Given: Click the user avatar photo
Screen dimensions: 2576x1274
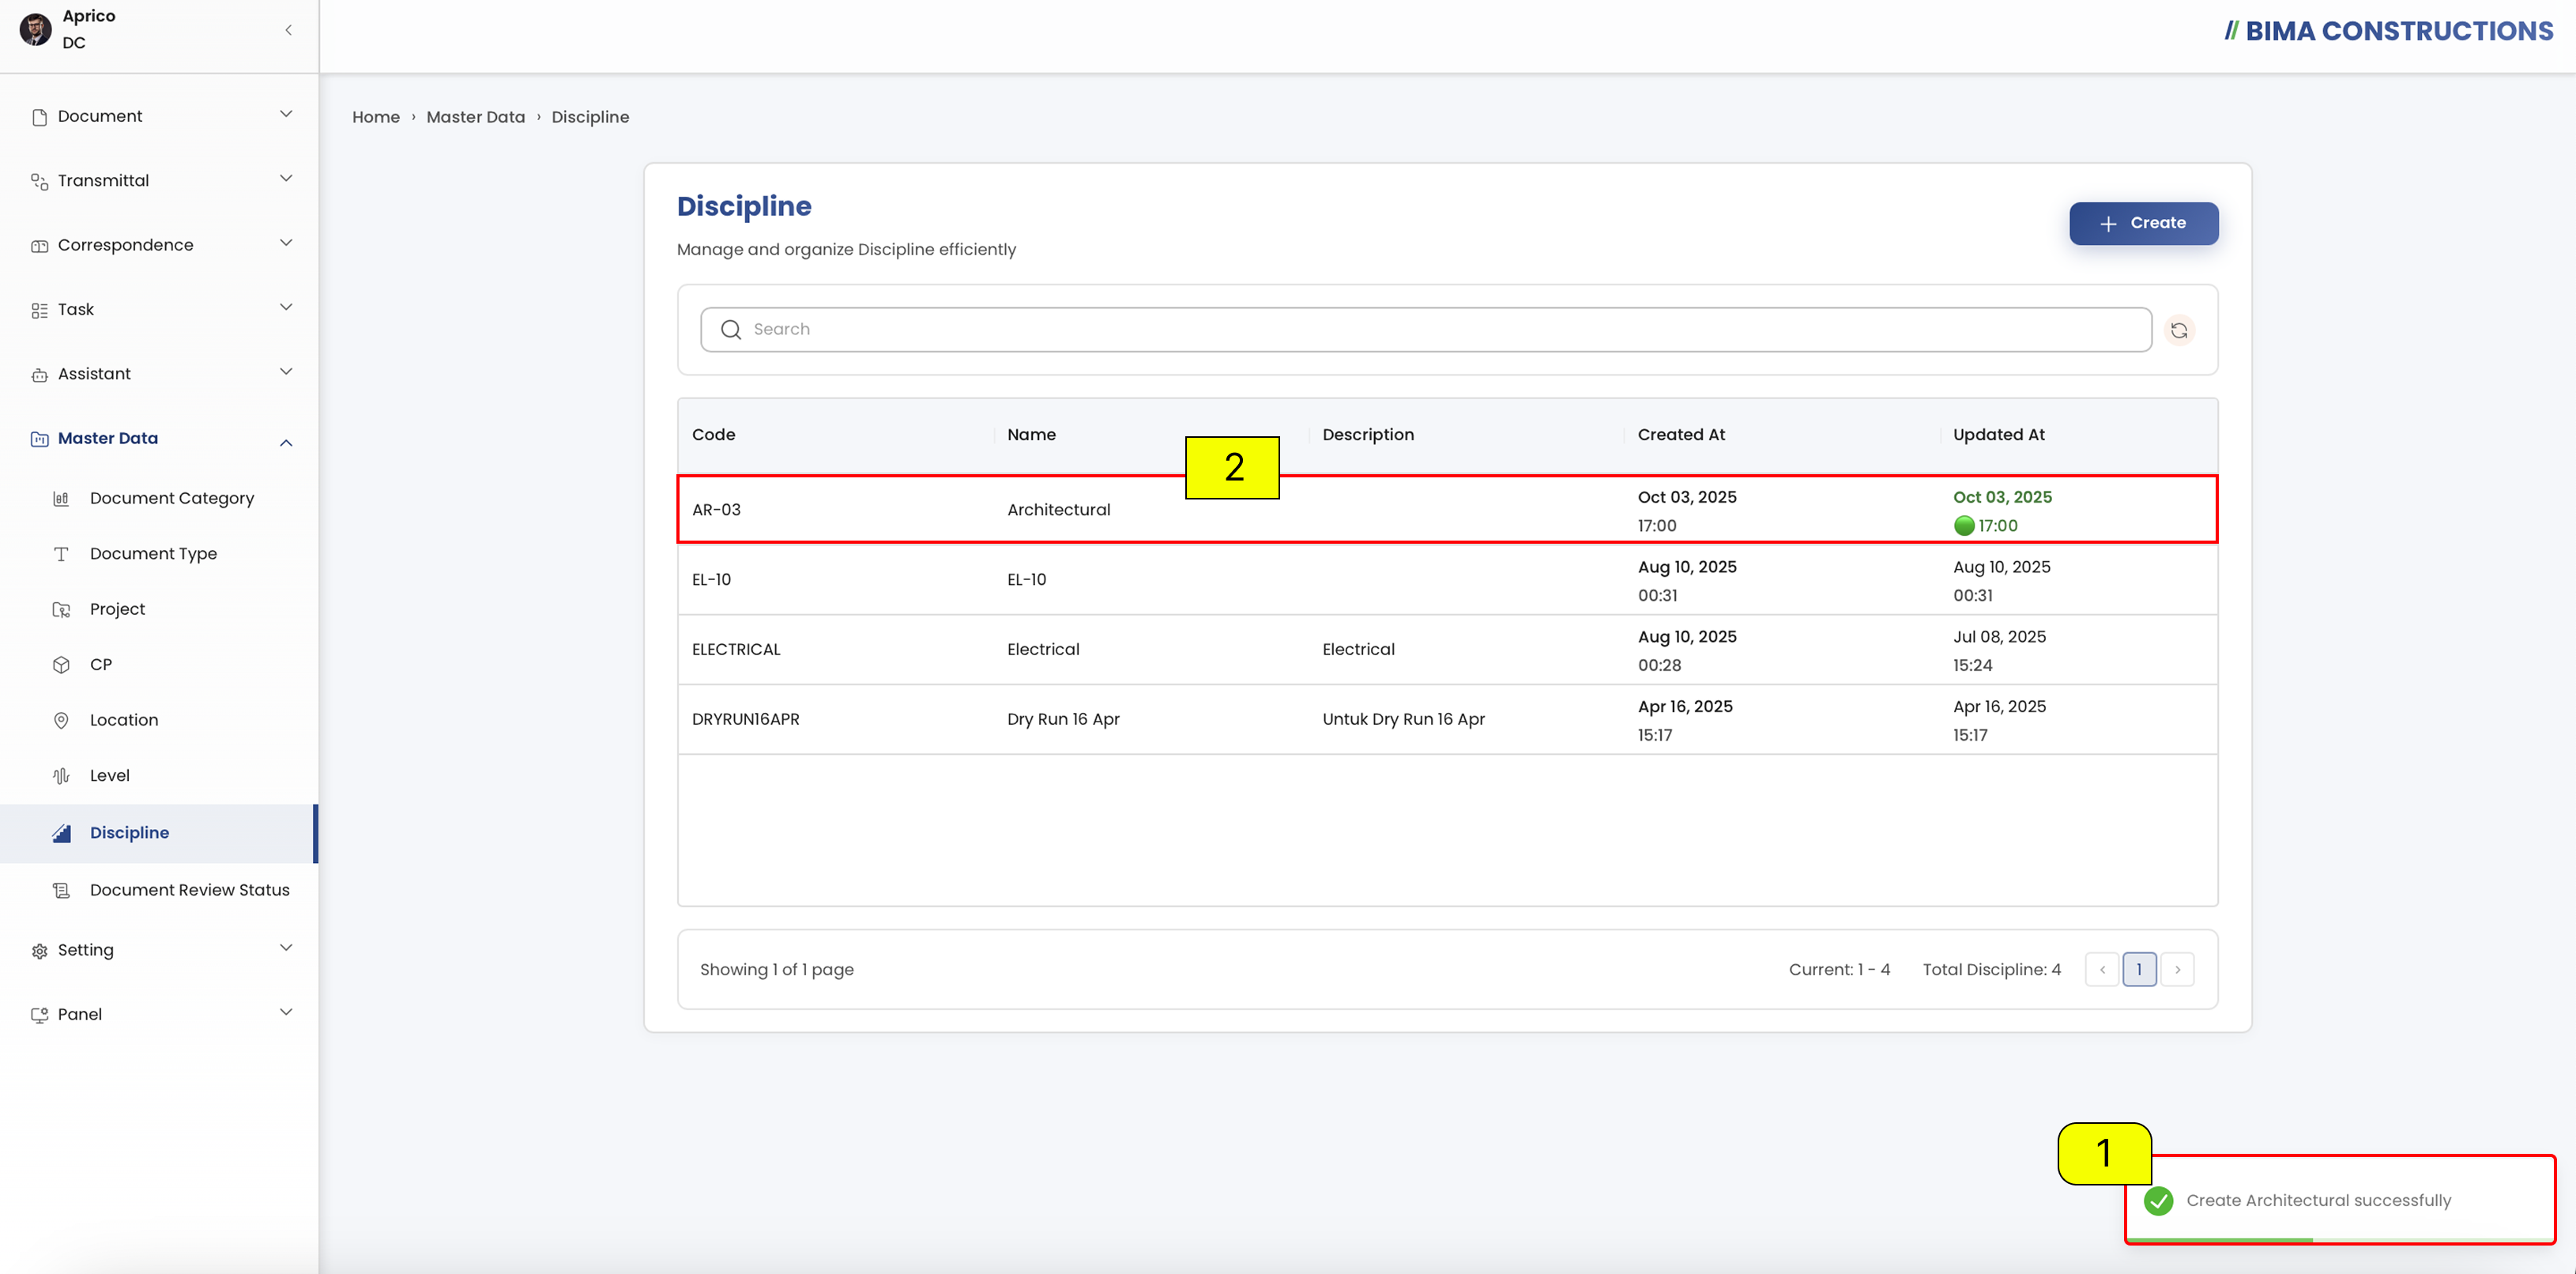Looking at the screenshot, I should 36,29.
